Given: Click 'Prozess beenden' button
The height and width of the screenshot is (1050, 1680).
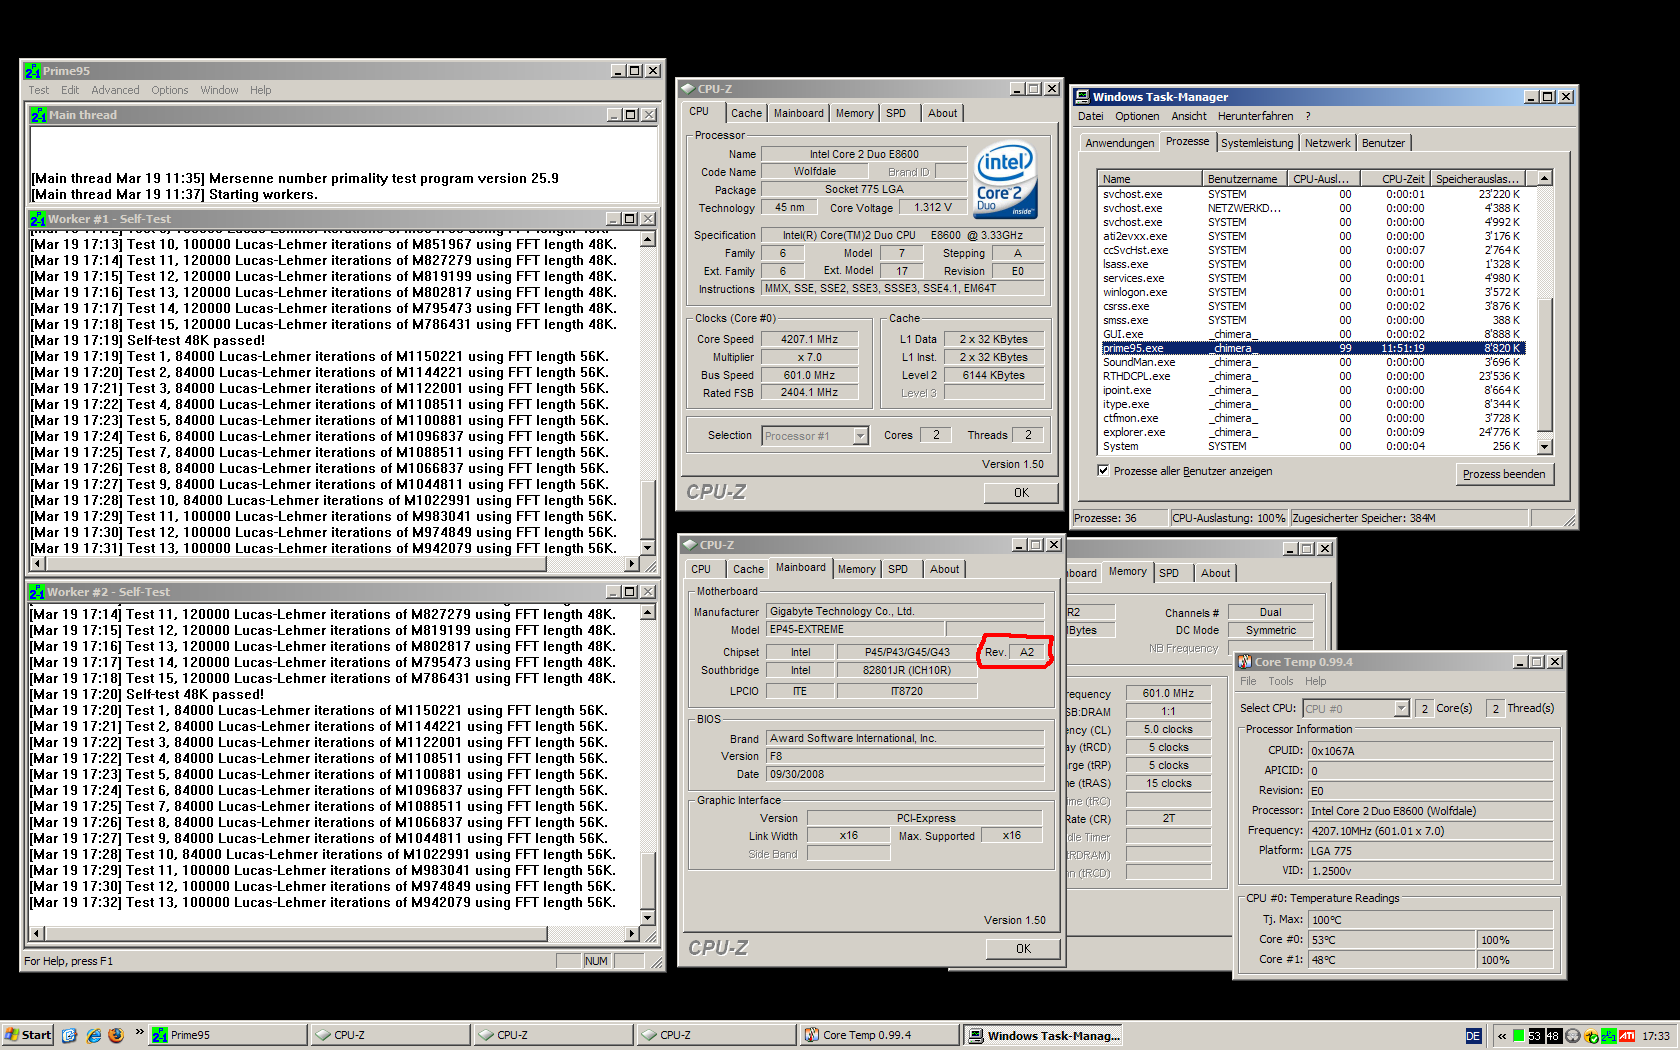Looking at the screenshot, I should point(1504,474).
